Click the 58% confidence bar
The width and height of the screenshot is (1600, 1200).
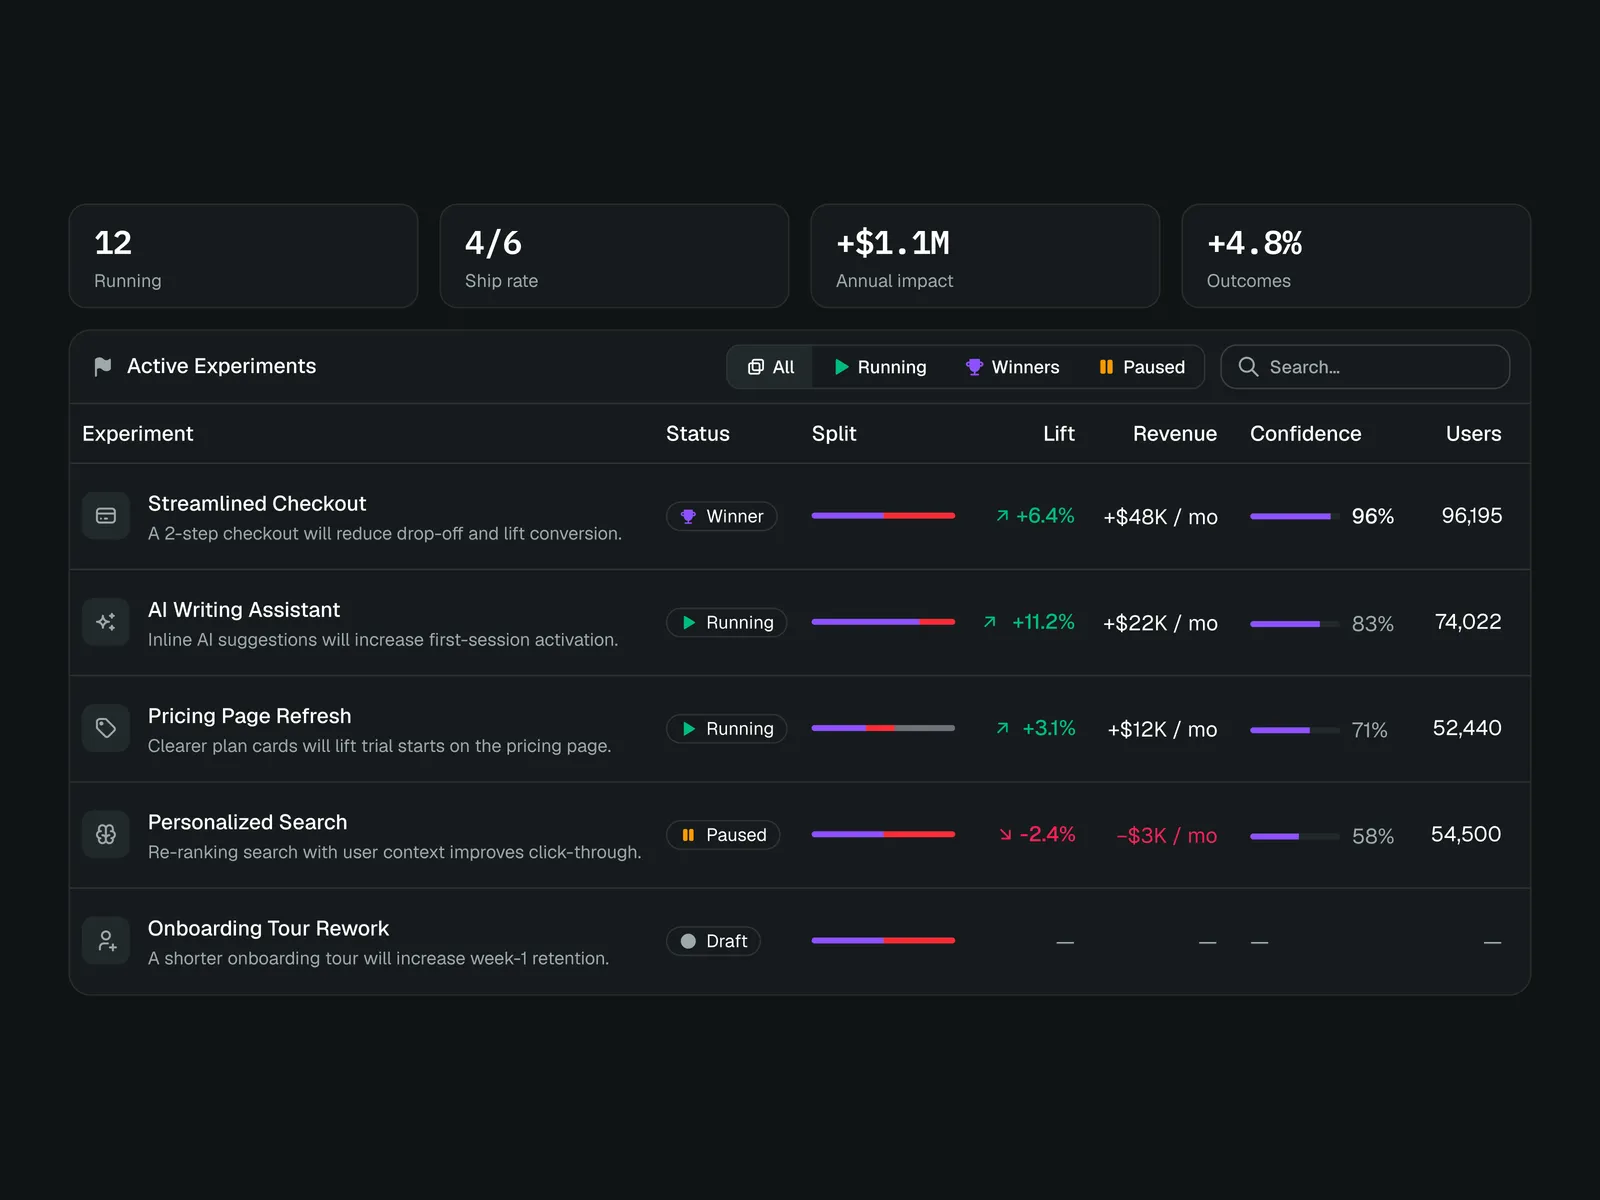(1295, 836)
